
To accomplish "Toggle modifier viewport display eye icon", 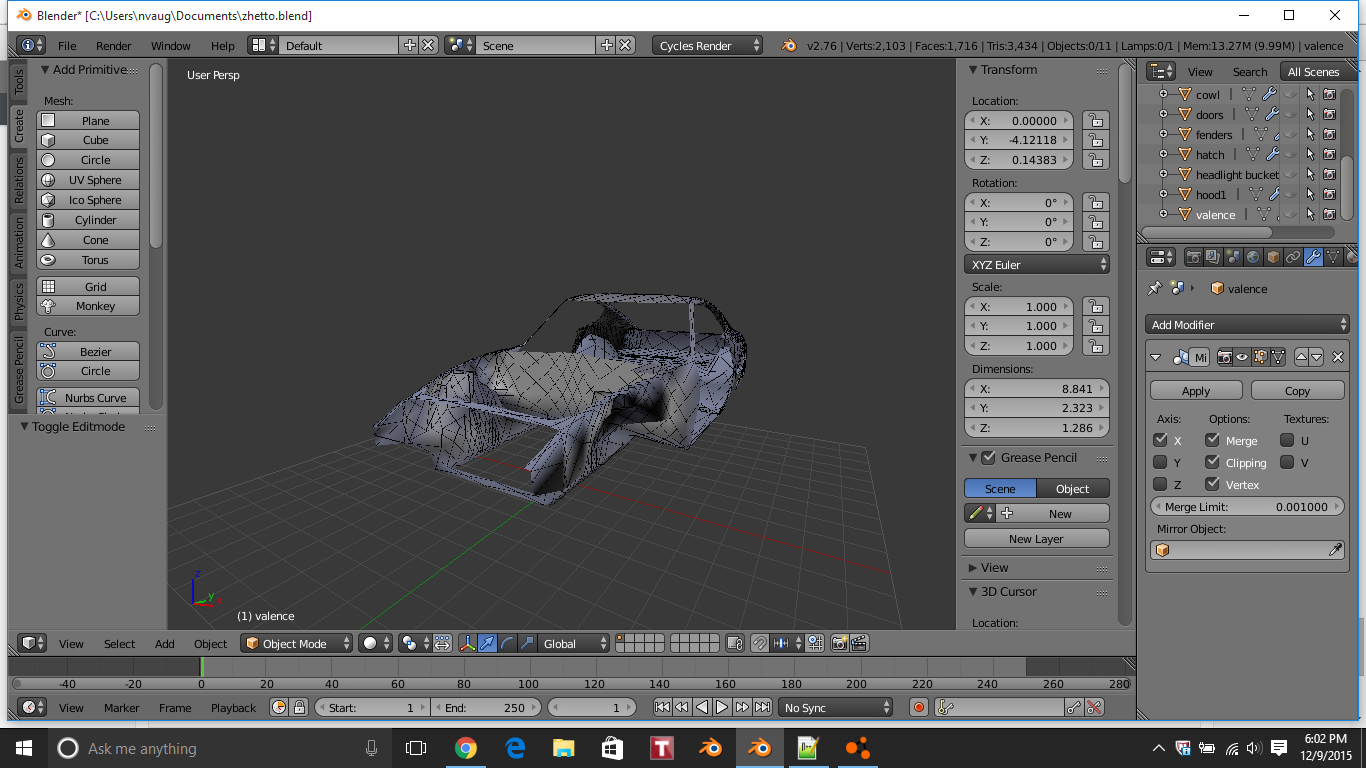I will [x=1243, y=357].
